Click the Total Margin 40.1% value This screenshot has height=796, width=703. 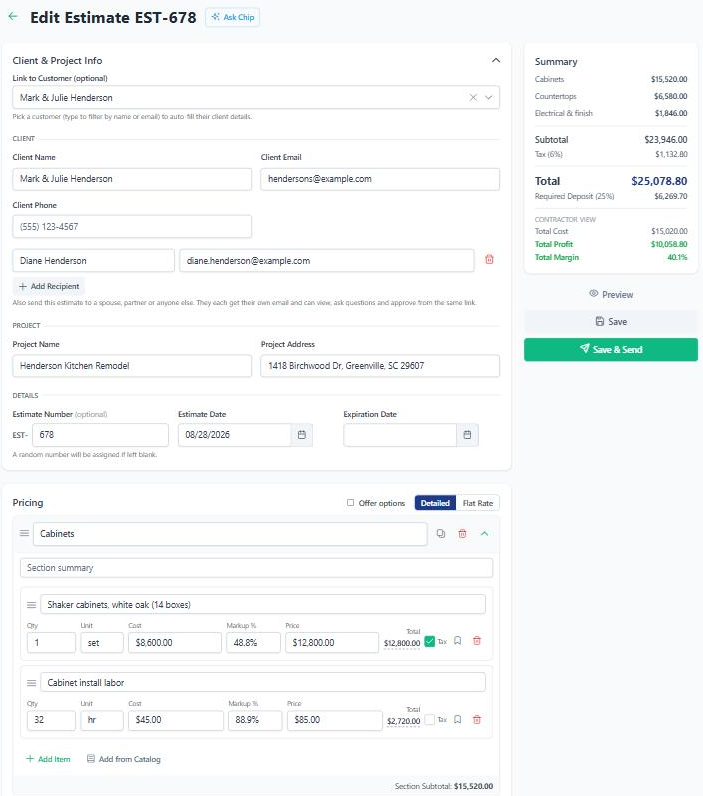pos(677,257)
